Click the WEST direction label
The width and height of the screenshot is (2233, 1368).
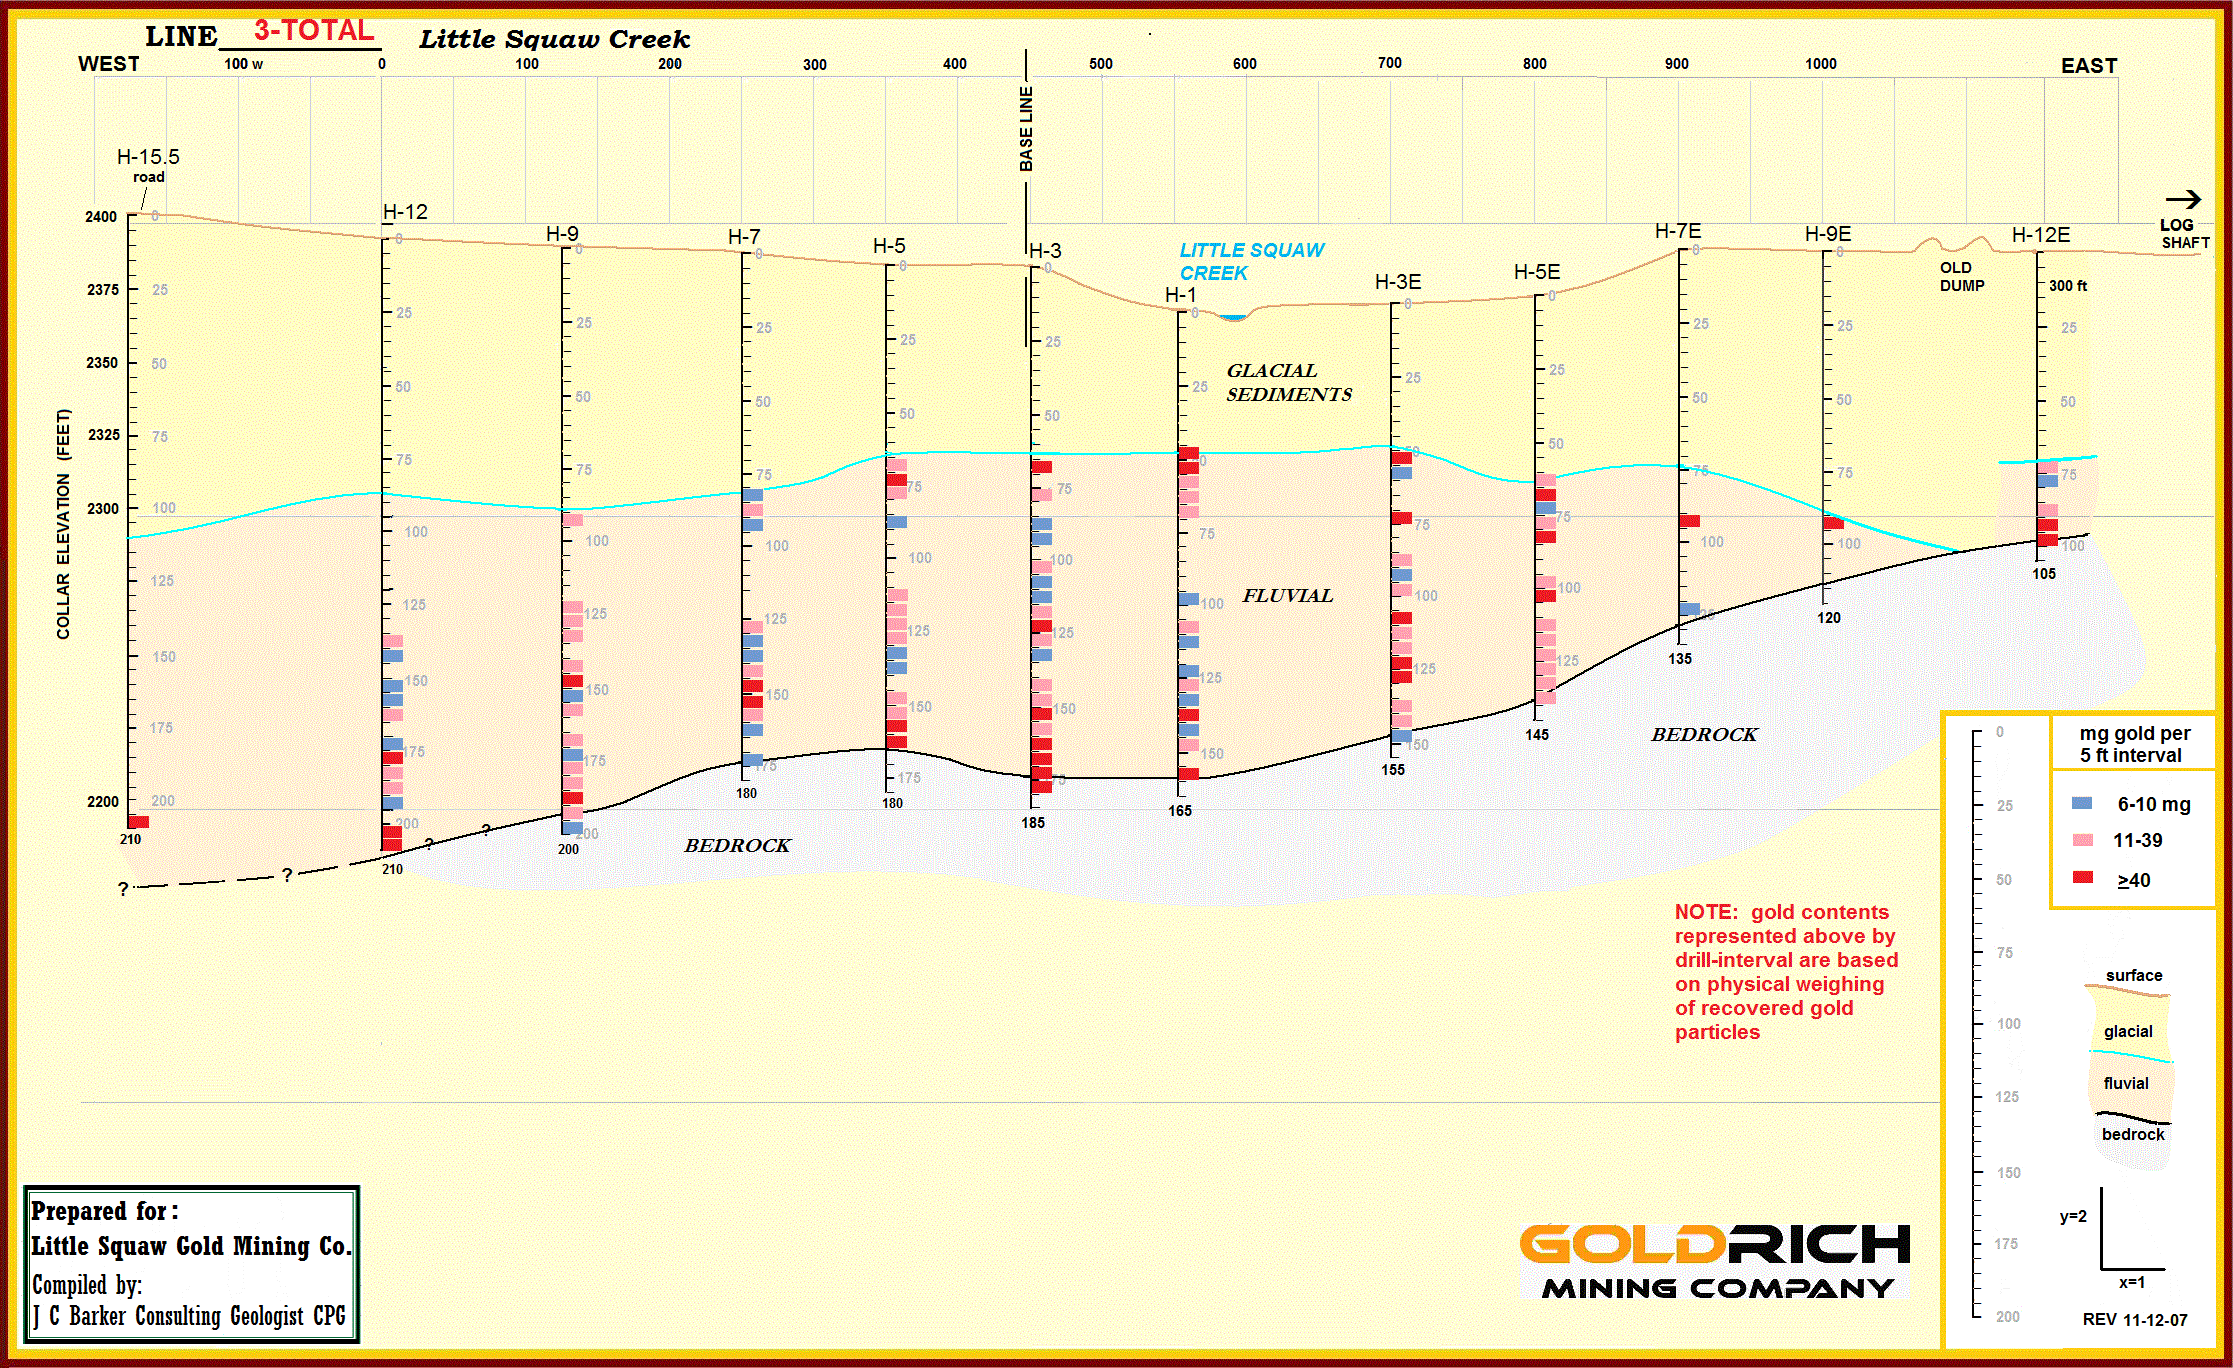pos(109,64)
